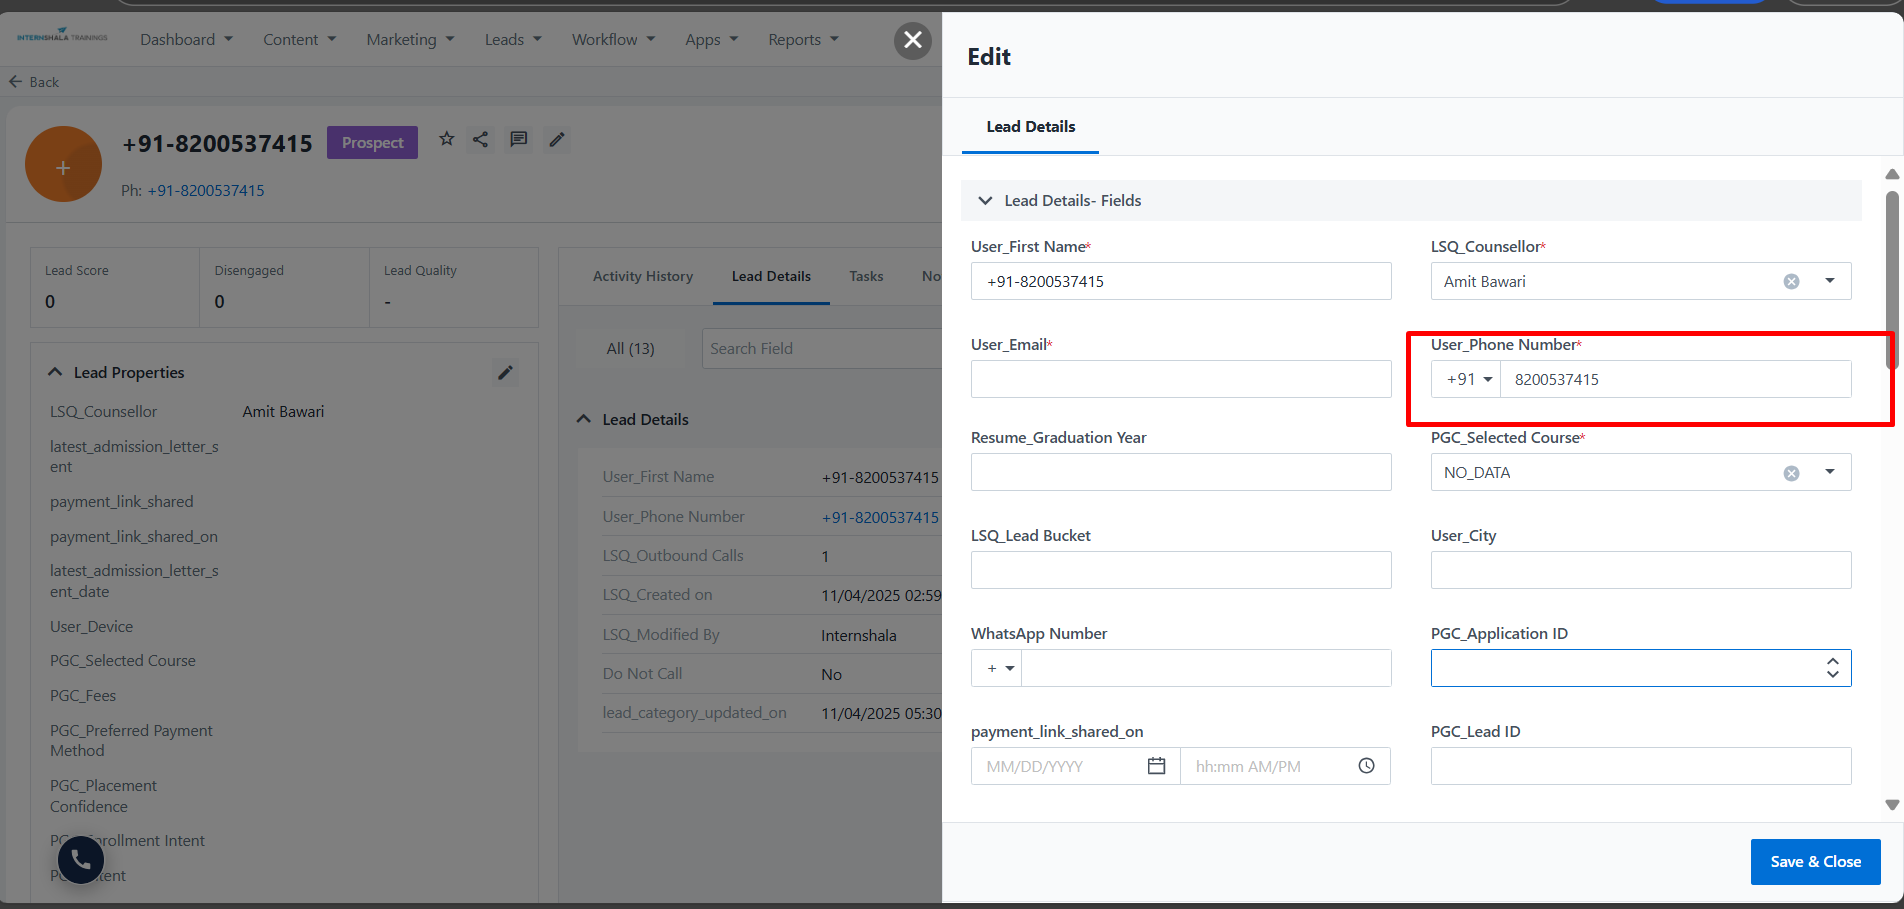Click the pencil icon beside Prospect badge
Image resolution: width=1904 pixels, height=909 pixels.
click(557, 139)
